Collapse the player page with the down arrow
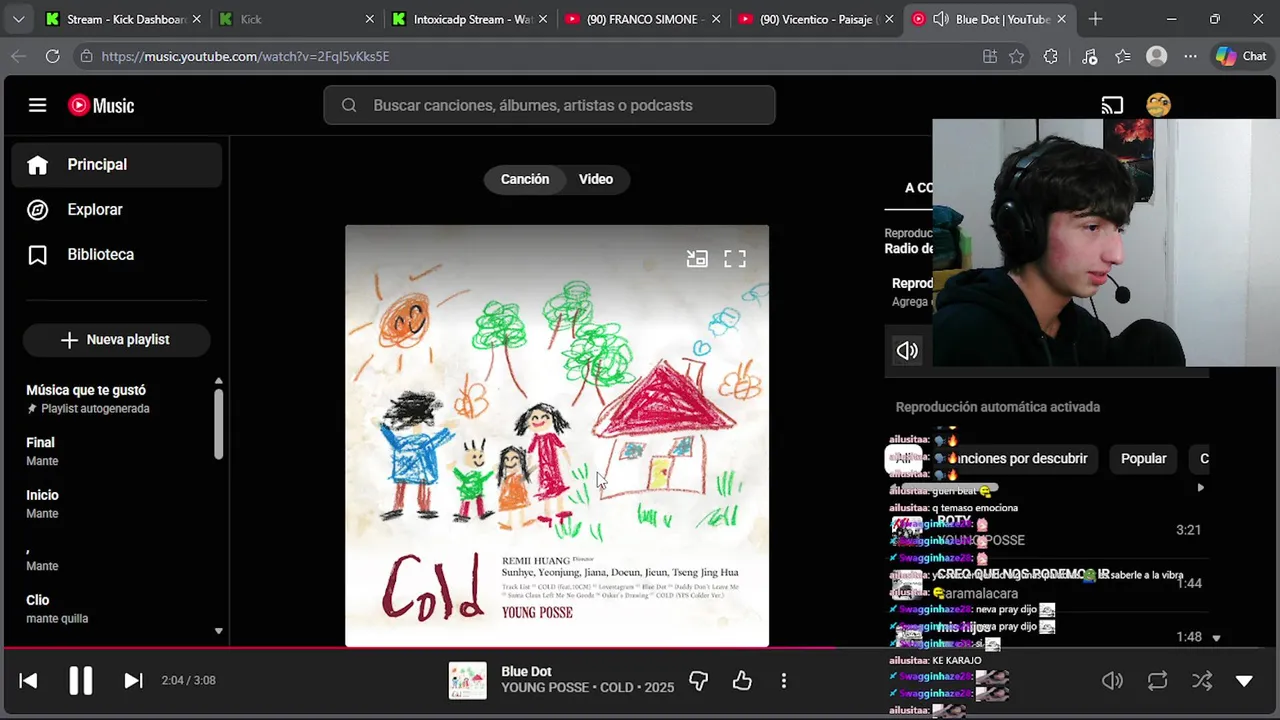The image size is (1280, 720). [1244, 681]
